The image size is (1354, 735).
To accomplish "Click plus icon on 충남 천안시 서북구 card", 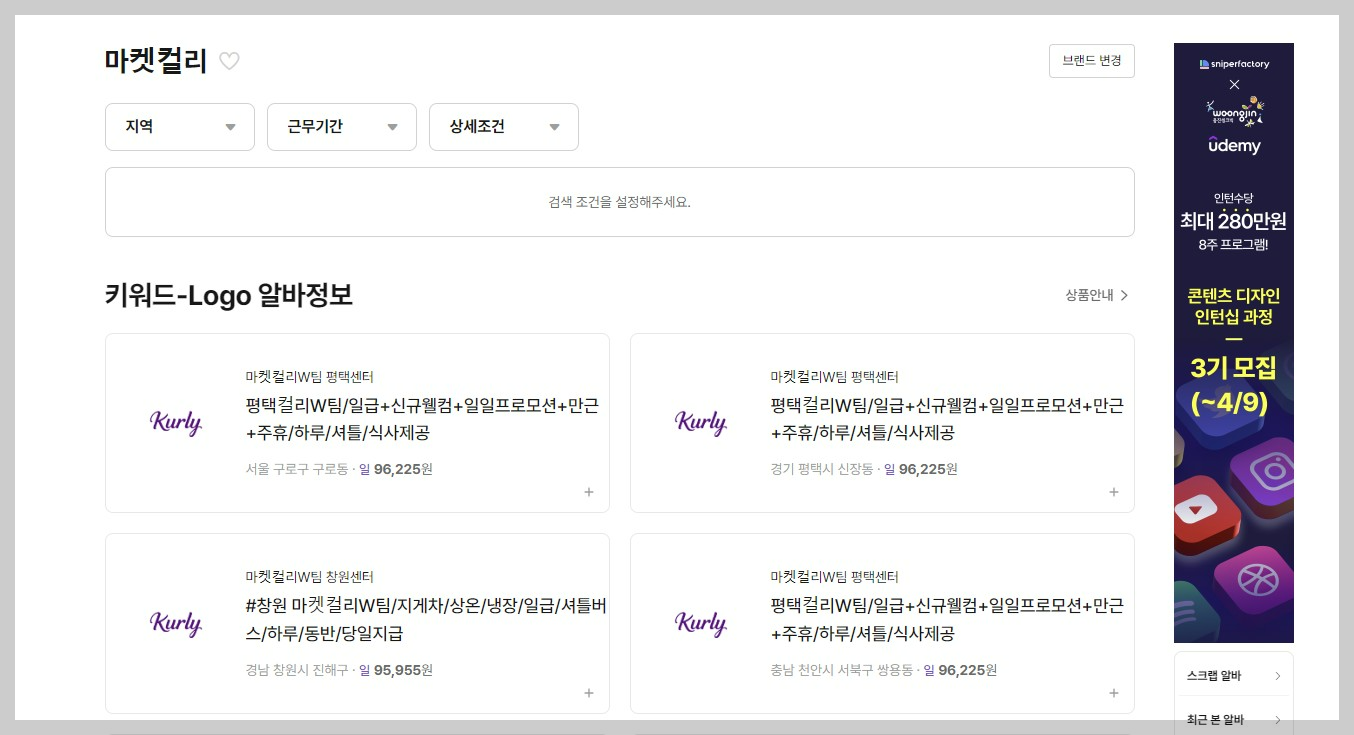I will pyautogui.click(x=1114, y=693).
